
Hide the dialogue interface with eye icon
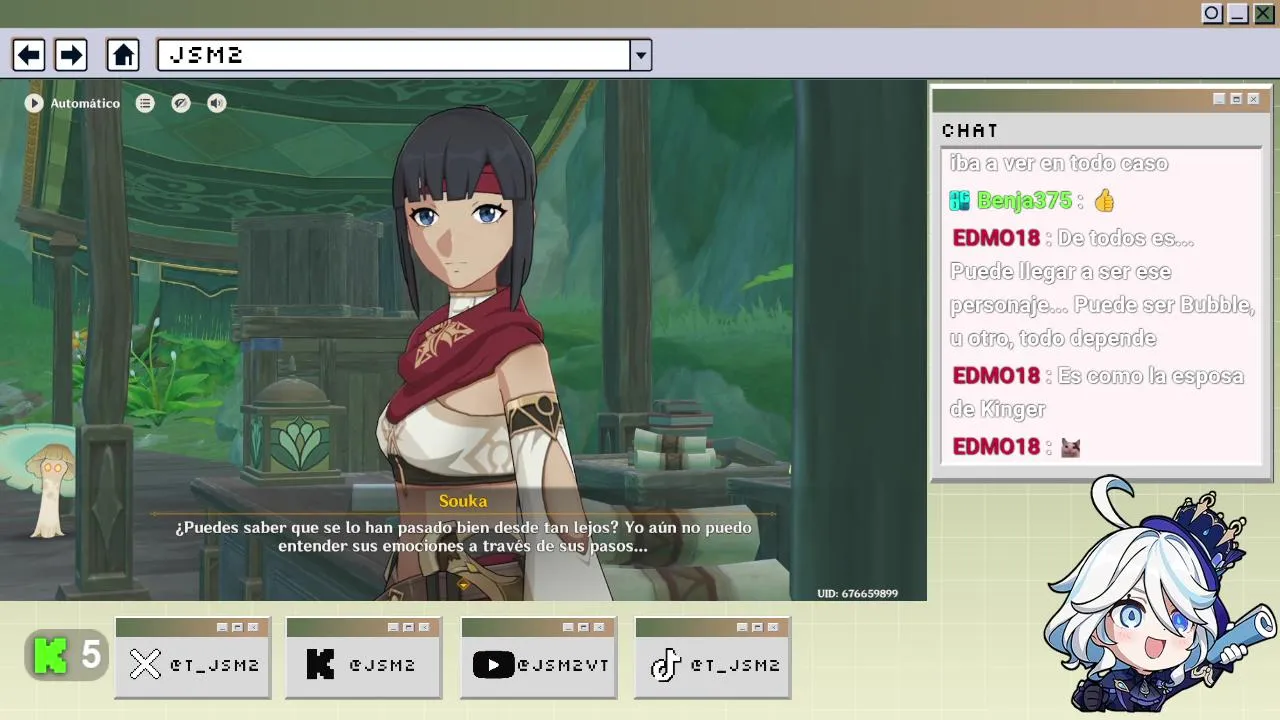181,103
